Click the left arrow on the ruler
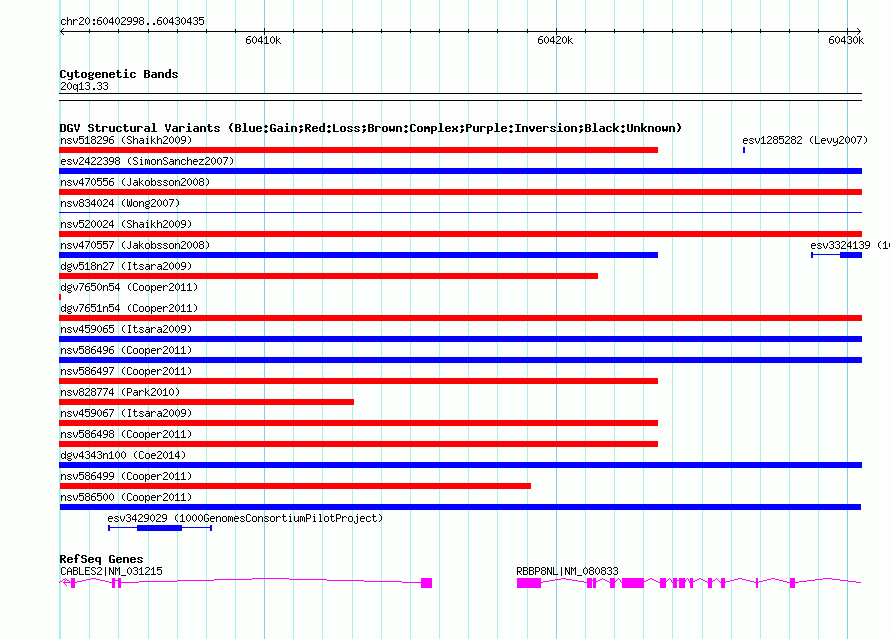The image size is (890, 639). (63, 31)
